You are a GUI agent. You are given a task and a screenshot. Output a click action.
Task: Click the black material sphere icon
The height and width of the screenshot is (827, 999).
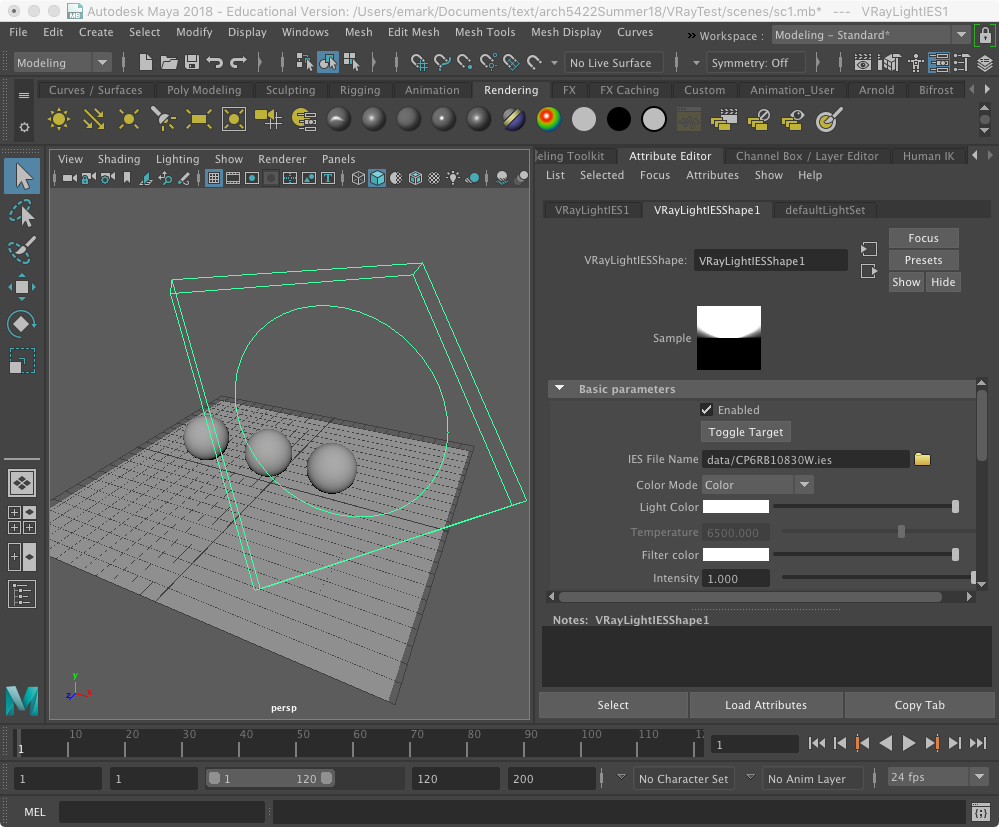tap(619, 119)
